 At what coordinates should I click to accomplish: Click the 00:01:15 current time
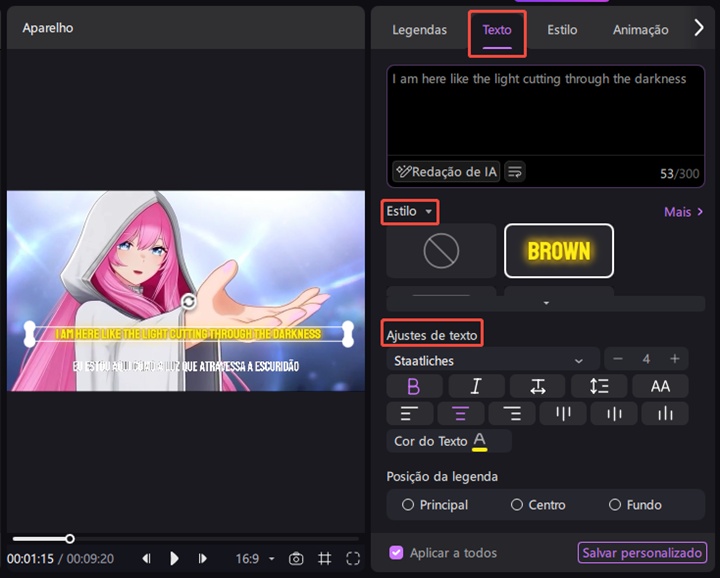(30, 559)
